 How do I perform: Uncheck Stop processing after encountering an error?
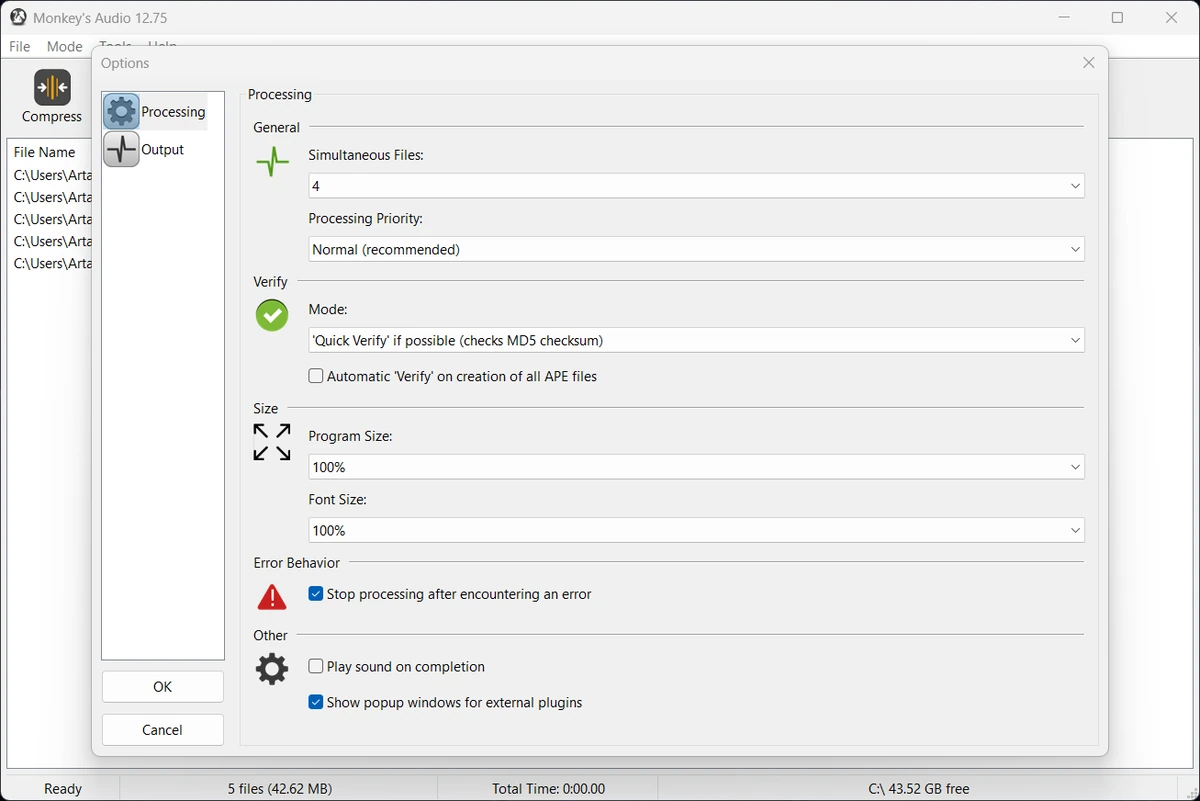[316, 594]
